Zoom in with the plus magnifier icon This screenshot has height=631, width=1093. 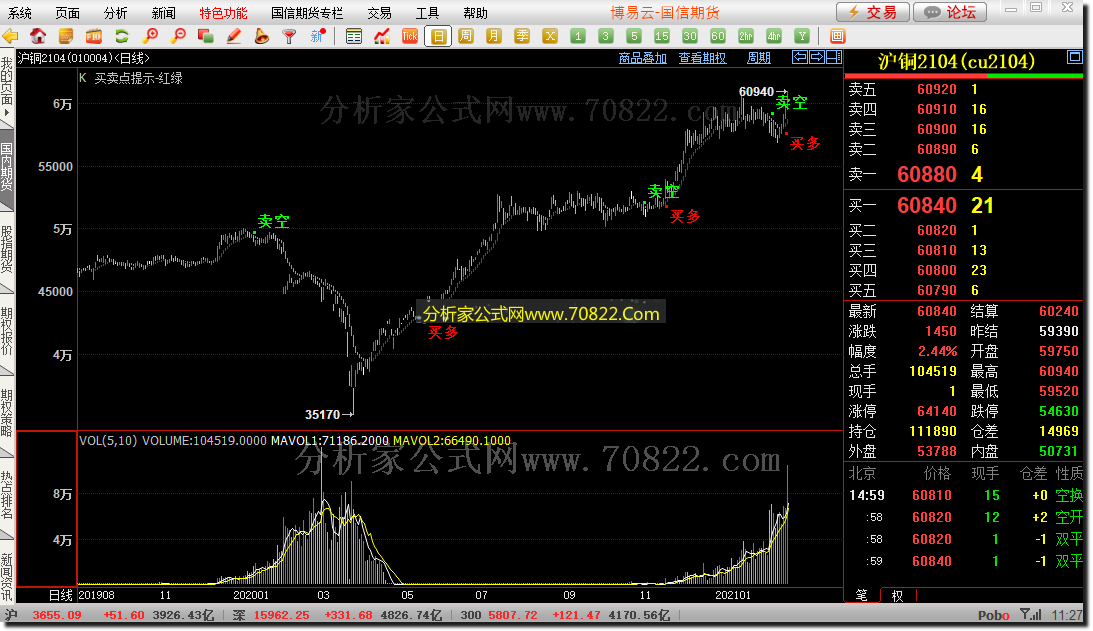pos(150,36)
